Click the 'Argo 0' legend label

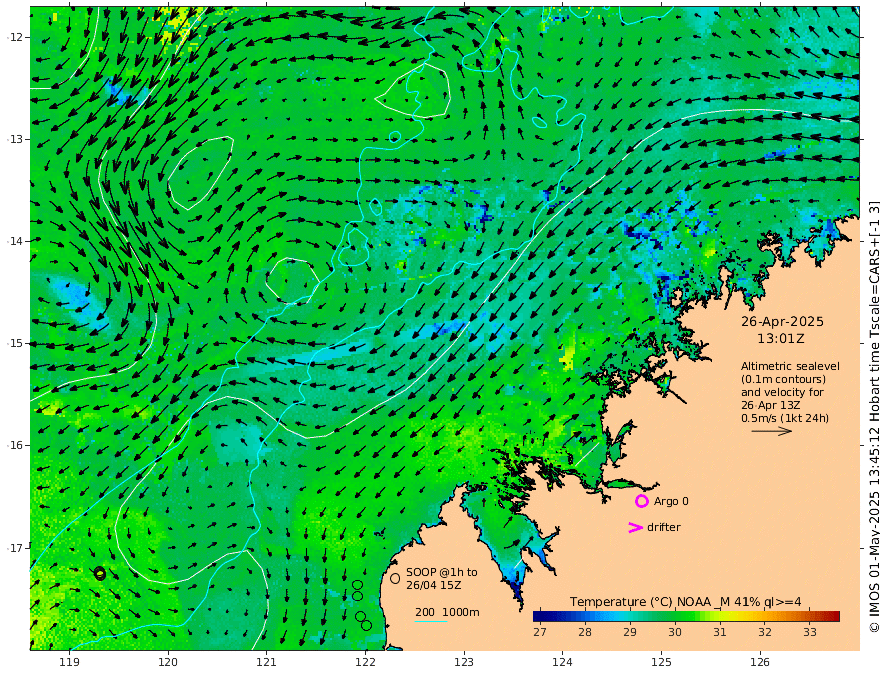click(x=671, y=501)
